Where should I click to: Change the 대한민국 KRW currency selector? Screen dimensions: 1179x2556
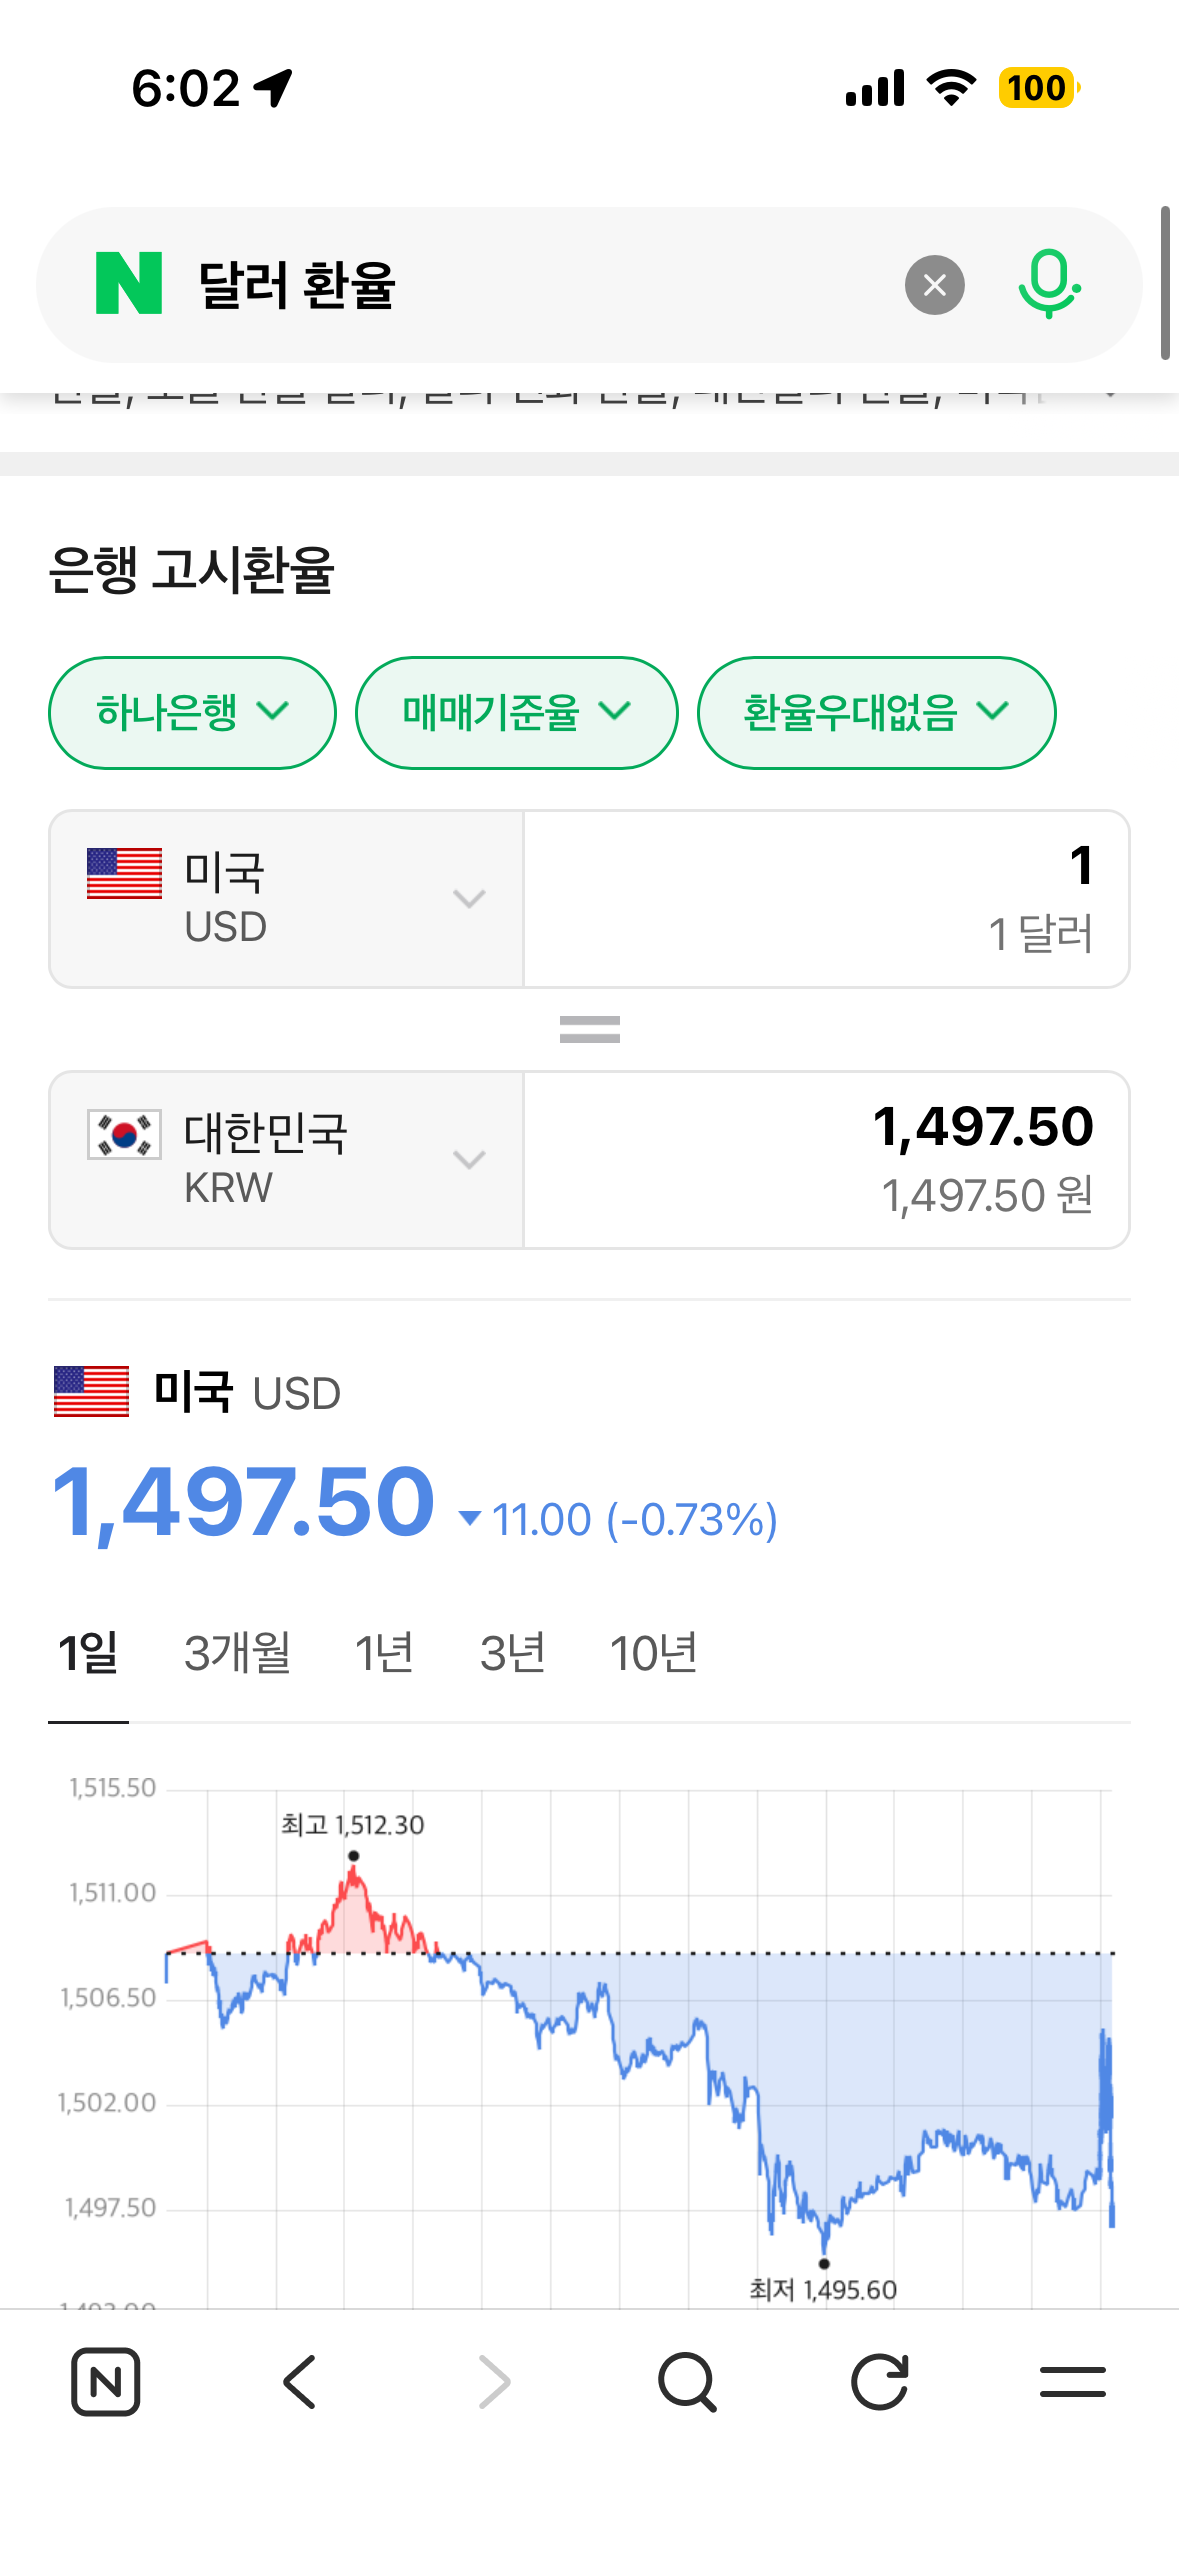[x=286, y=1160]
